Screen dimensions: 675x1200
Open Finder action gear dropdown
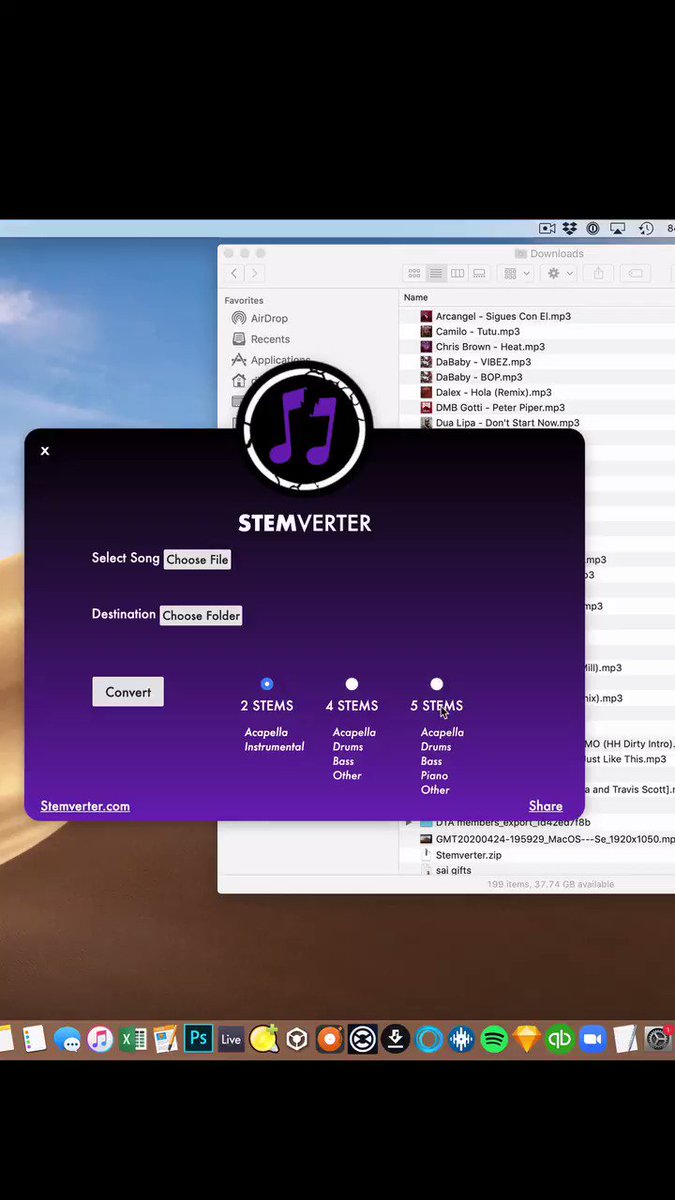pos(559,273)
